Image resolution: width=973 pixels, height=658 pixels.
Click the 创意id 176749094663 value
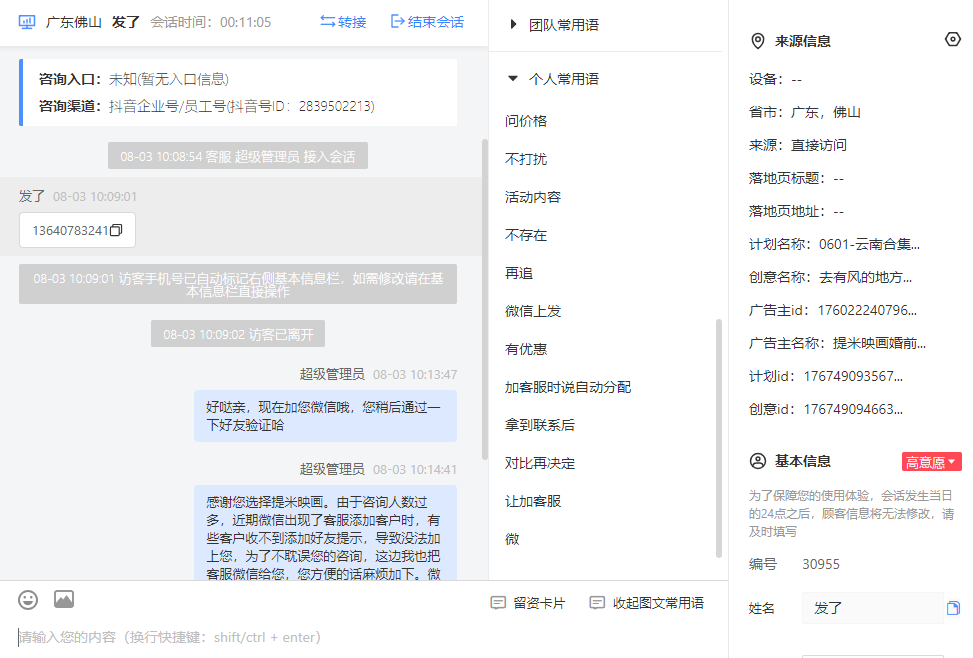853,409
